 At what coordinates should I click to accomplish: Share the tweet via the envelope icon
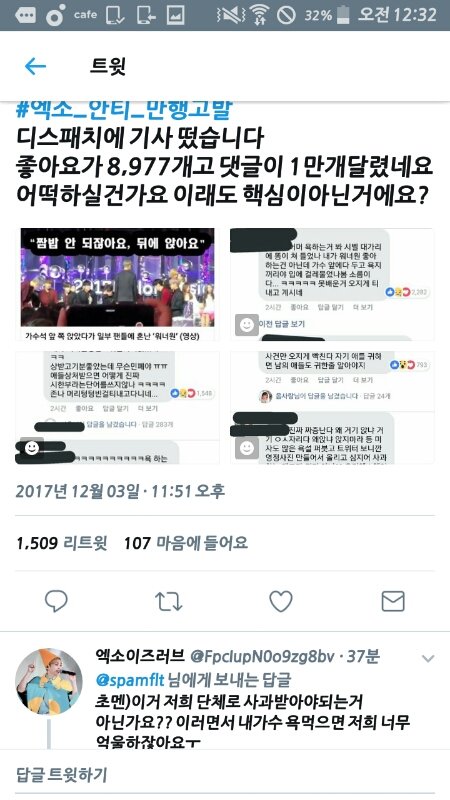pos(393,602)
